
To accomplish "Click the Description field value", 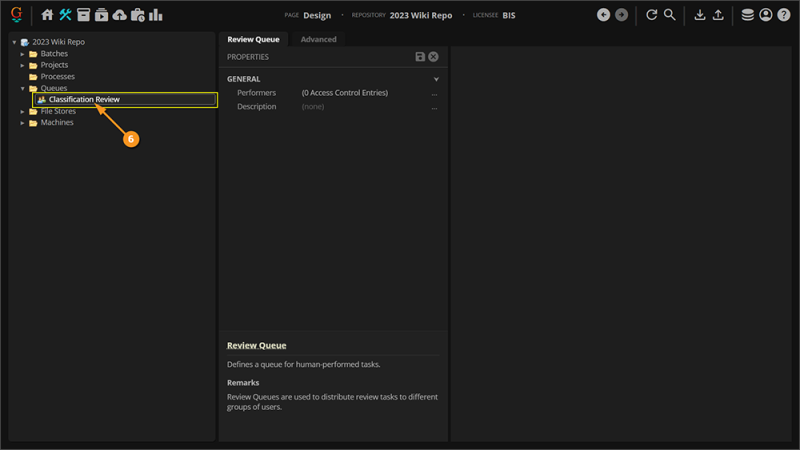I will pos(313,107).
